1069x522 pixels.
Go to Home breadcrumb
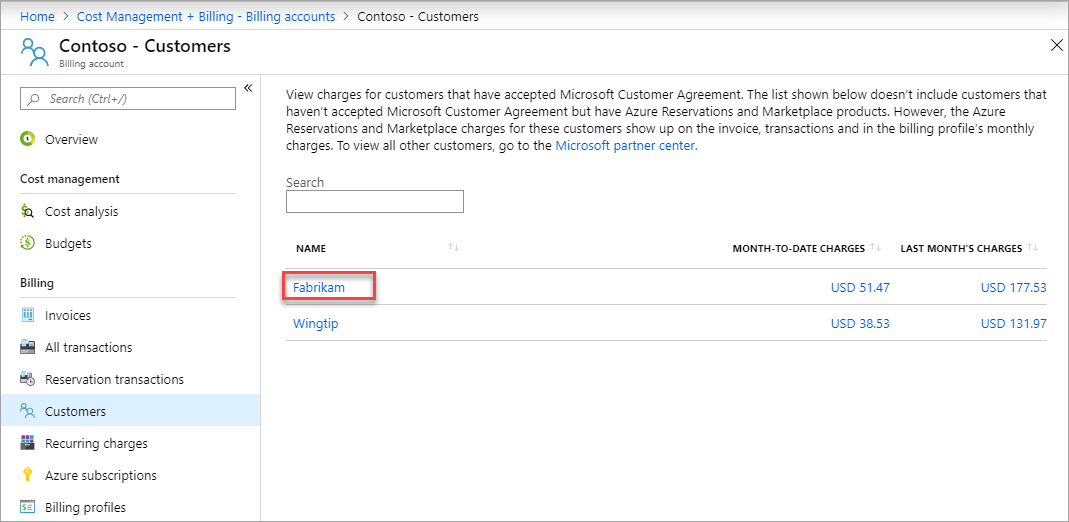[37, 17]
